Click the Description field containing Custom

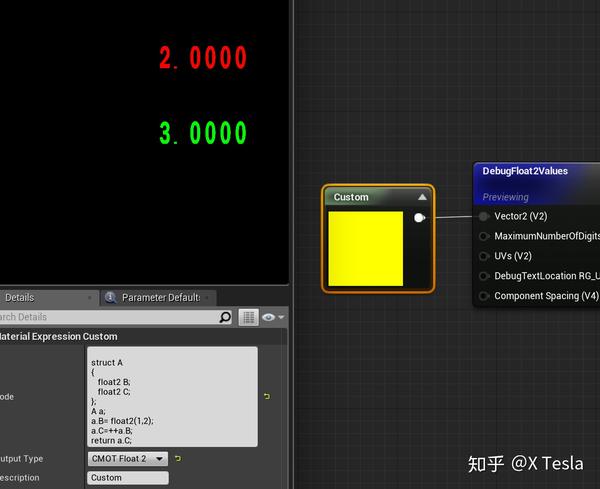127,478
